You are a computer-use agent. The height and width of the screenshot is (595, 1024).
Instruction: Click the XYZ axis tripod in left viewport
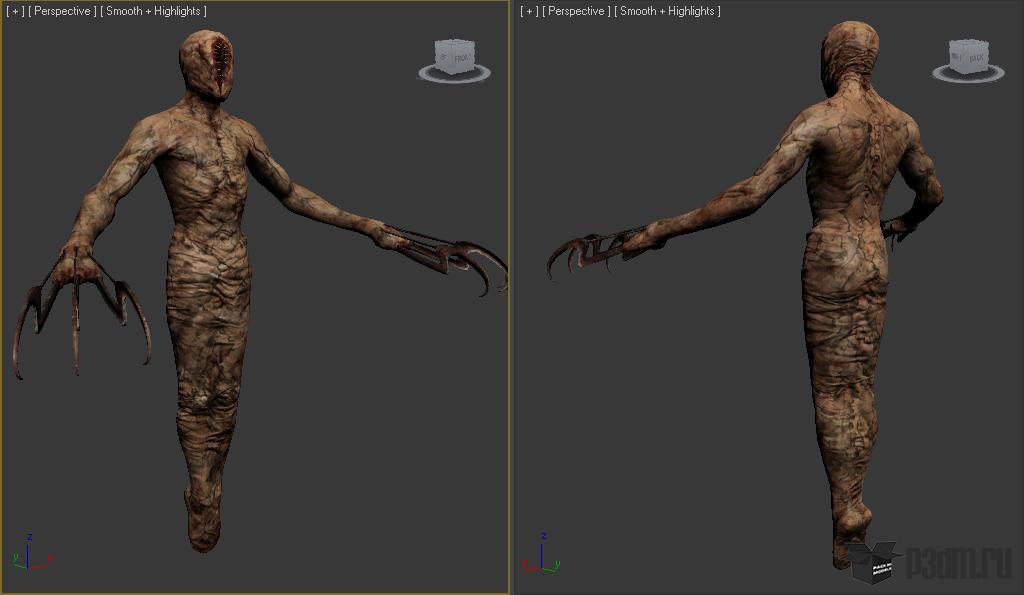pyautogui.click(x=31, y=553)
